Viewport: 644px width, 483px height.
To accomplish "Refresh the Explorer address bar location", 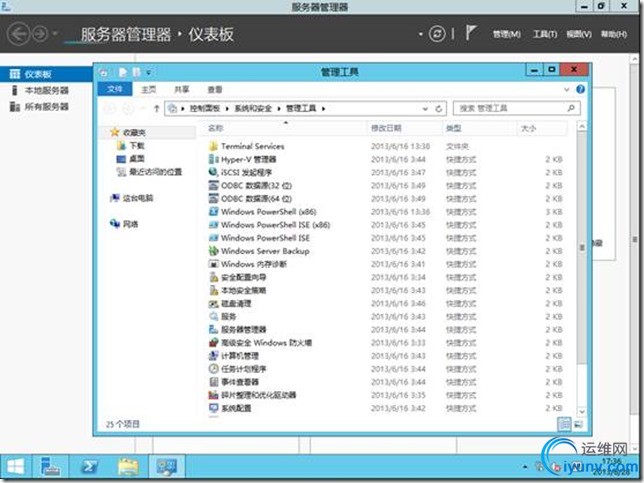I will pyautogui.click(x=439, y=109).
